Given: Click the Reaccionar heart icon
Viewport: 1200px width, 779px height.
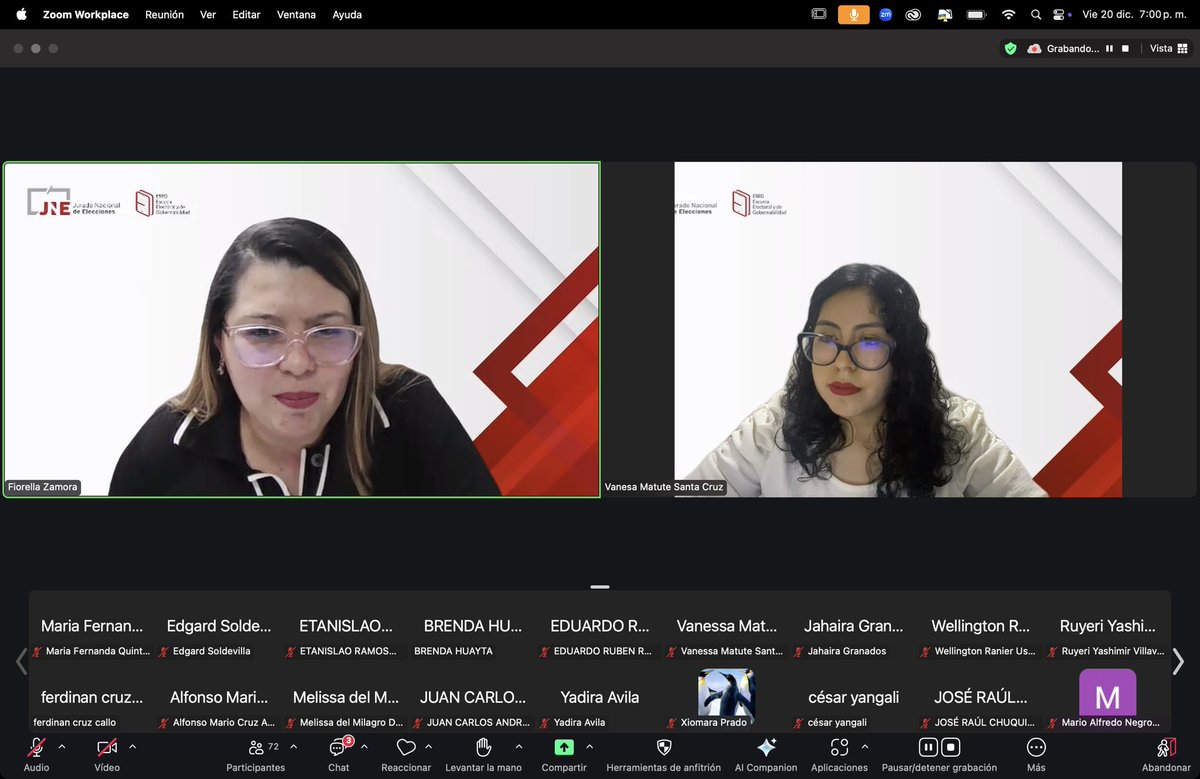Looking at the screenshot, I should [406, 748].
